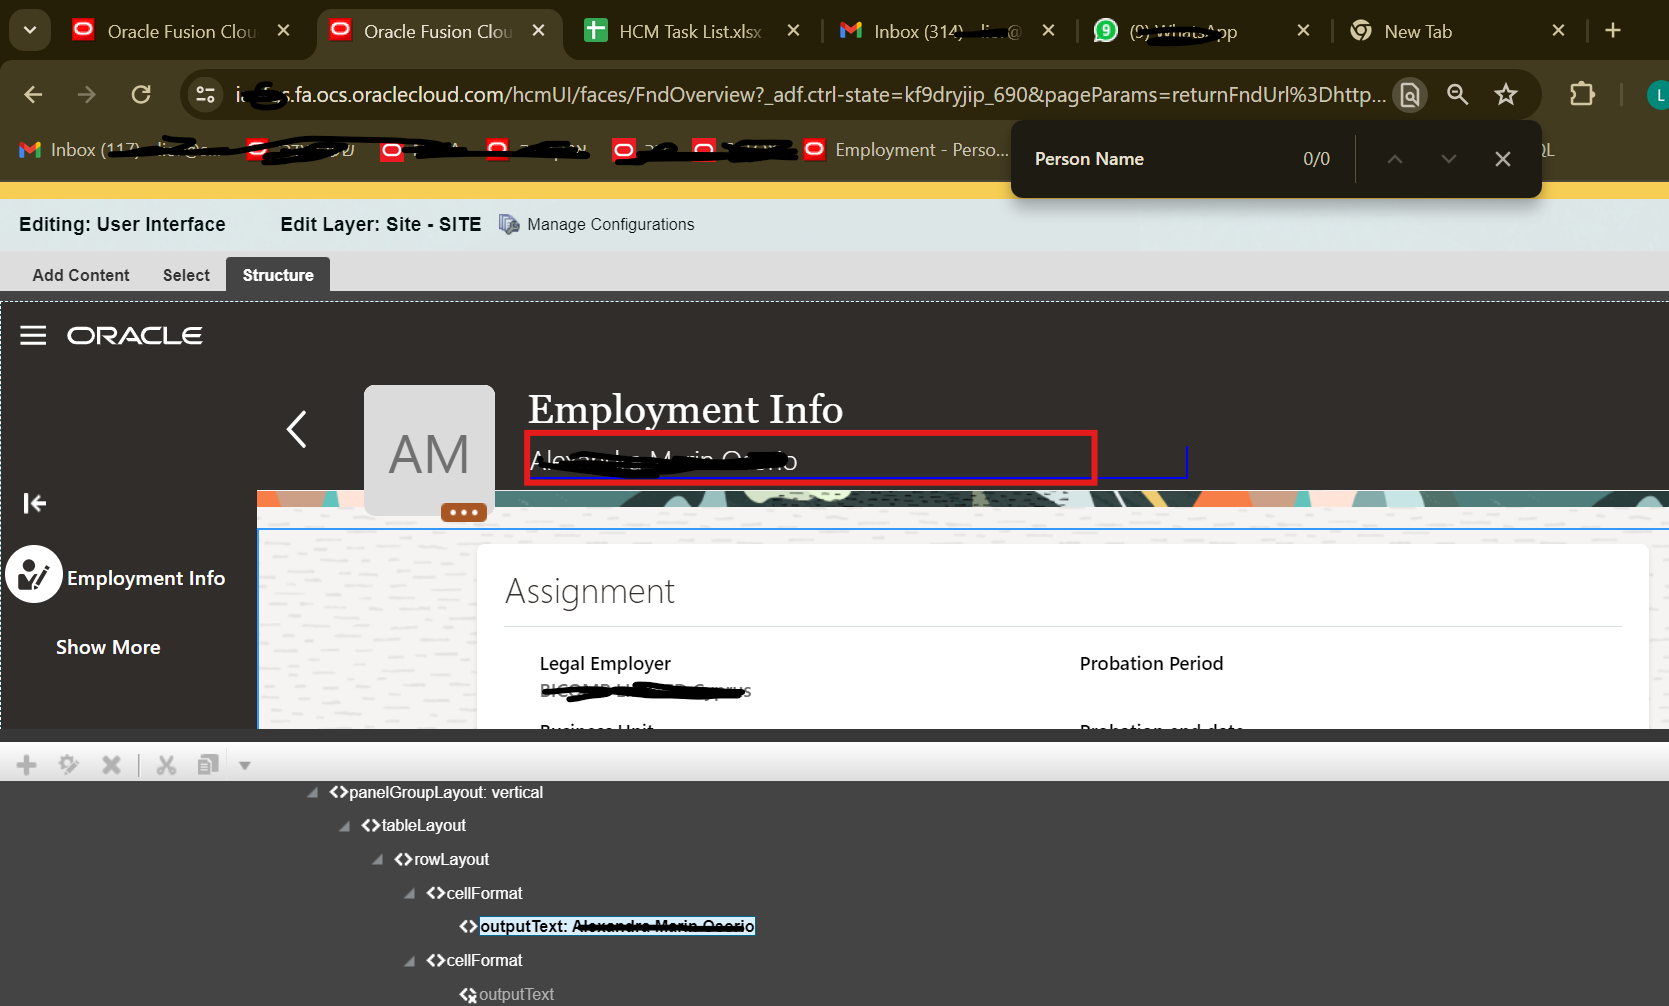Go back in browser history

(x=33, y=94)
